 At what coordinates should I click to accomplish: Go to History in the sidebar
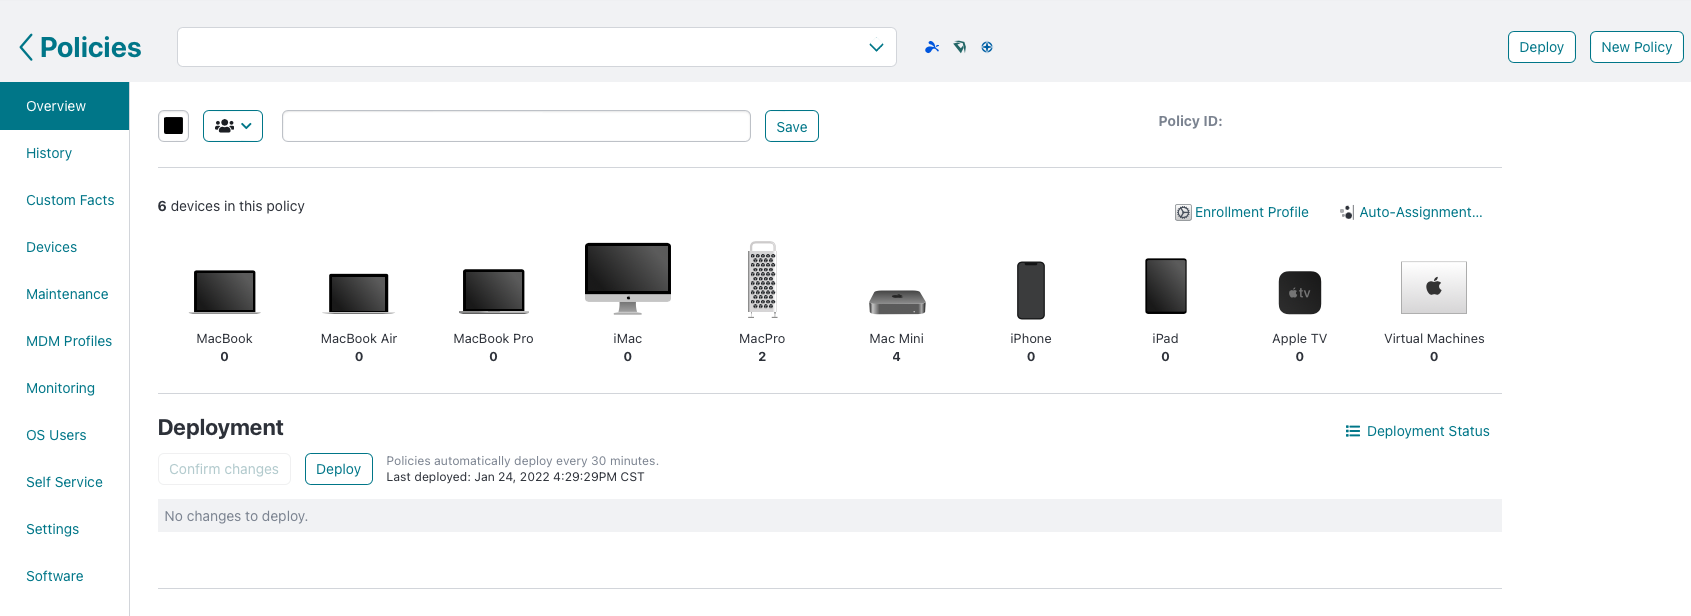click(49, 153)
